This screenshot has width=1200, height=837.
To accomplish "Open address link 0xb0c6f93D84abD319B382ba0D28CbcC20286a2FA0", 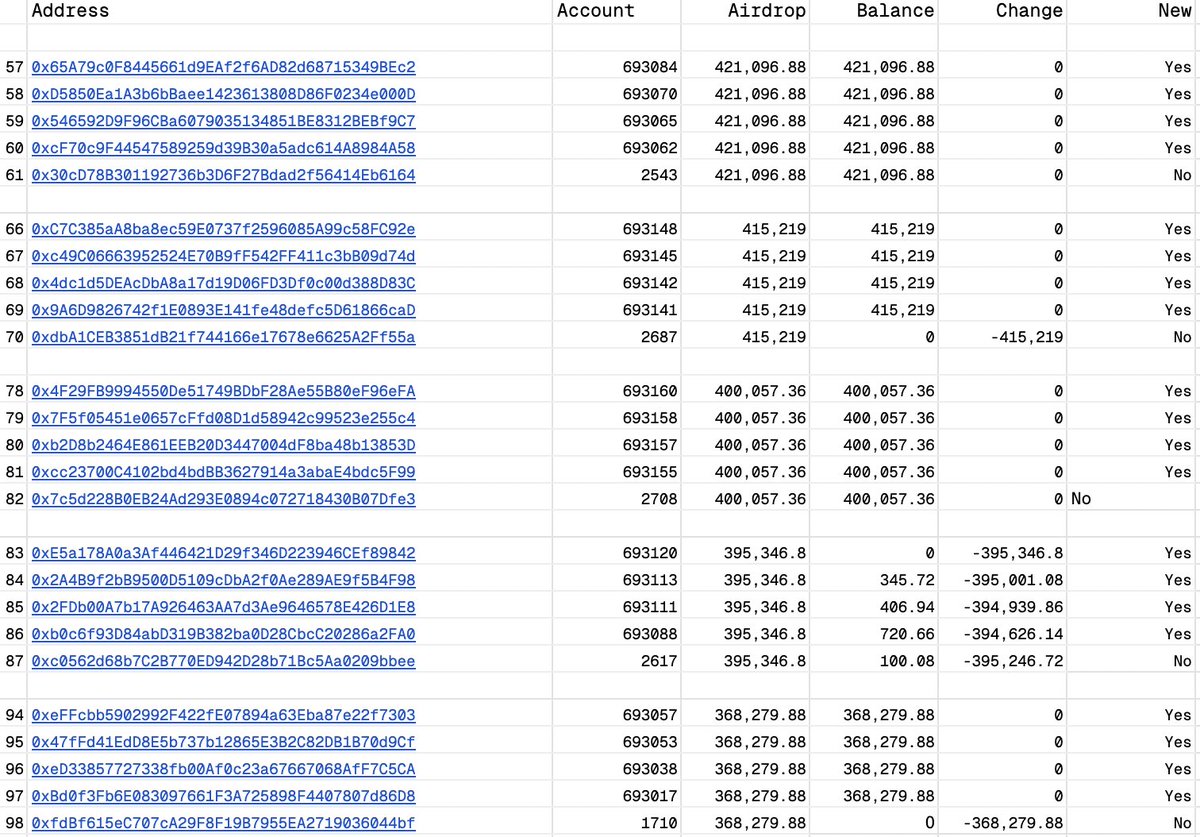I will (x=223, y=634).
